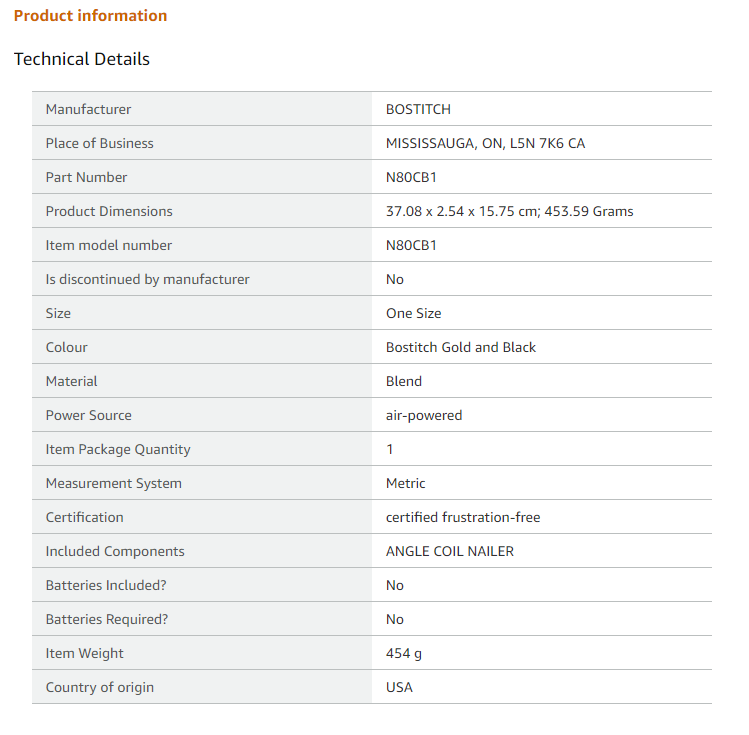Viewport: 749px width, 735px height.
Task: Select the Product Dimensions value
Action: click(x=510, y=211)
